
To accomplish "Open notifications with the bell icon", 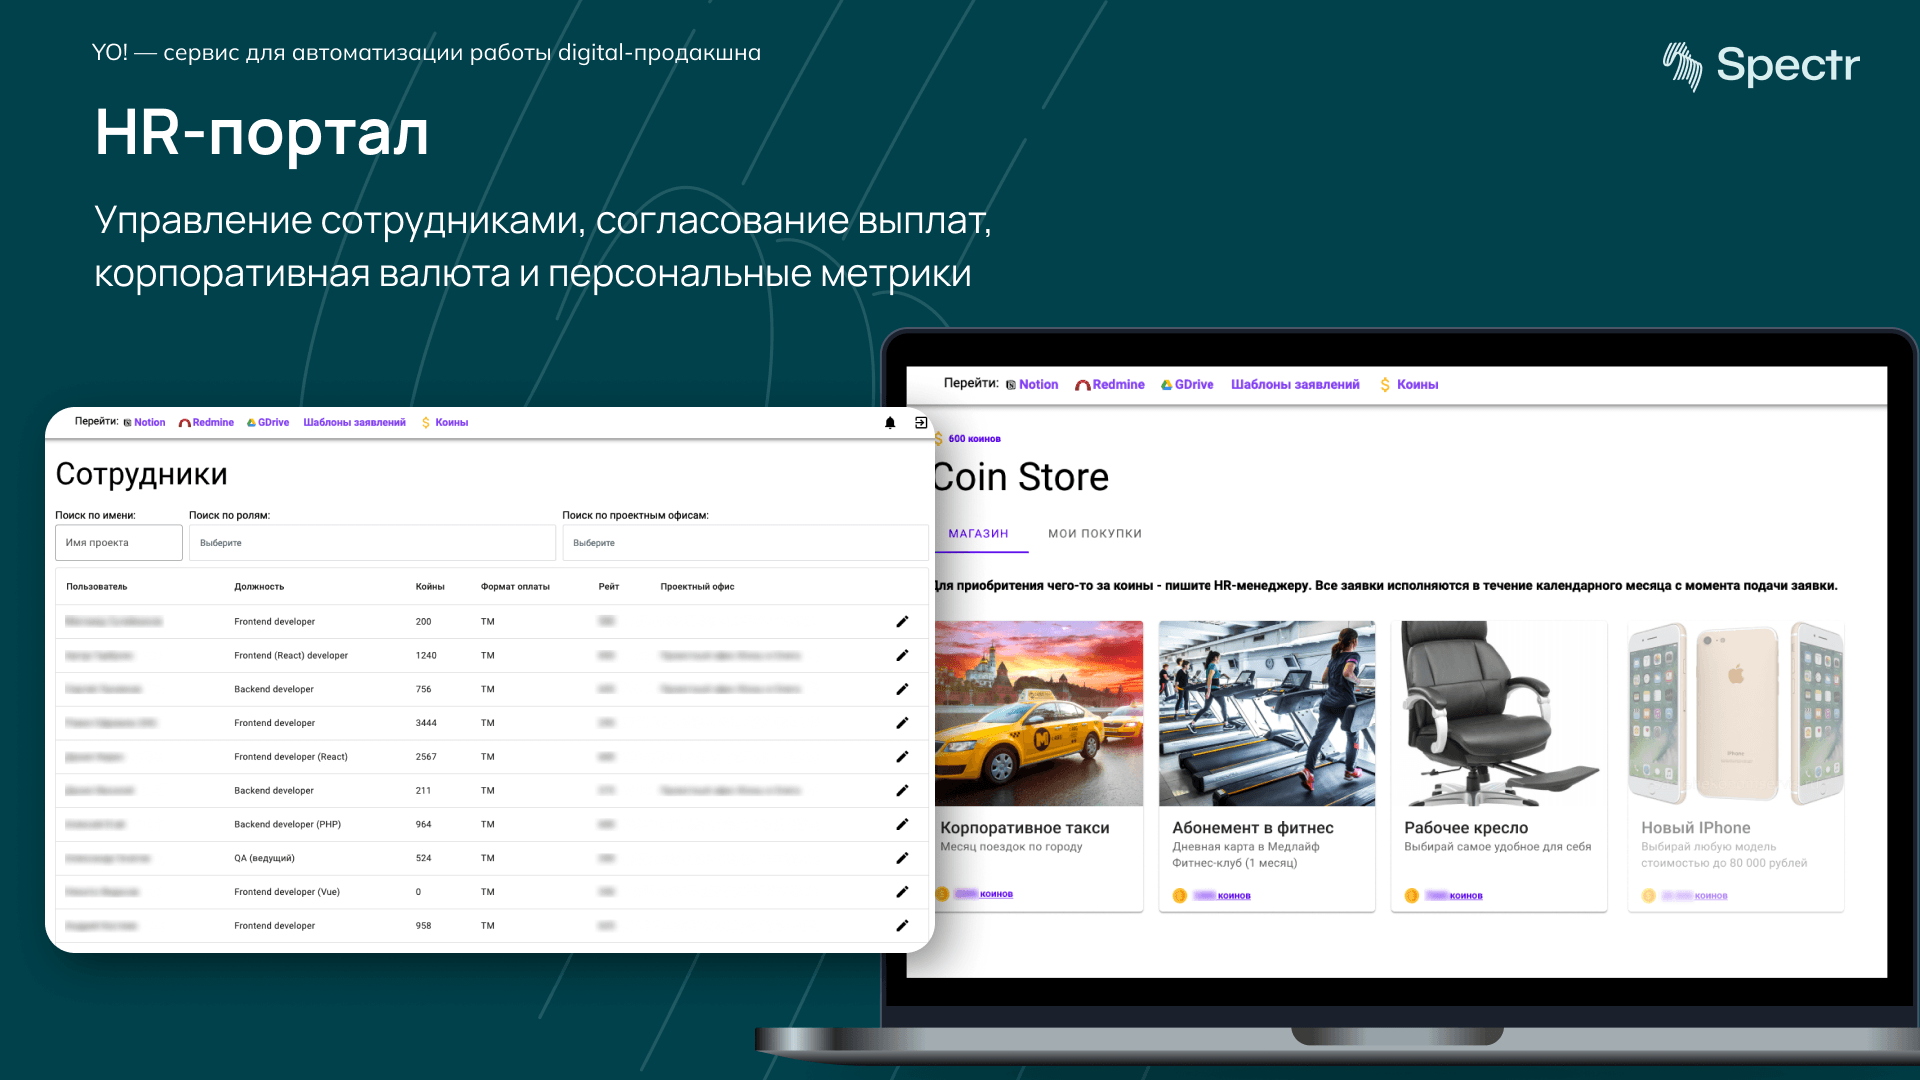I will coord(889,422).
